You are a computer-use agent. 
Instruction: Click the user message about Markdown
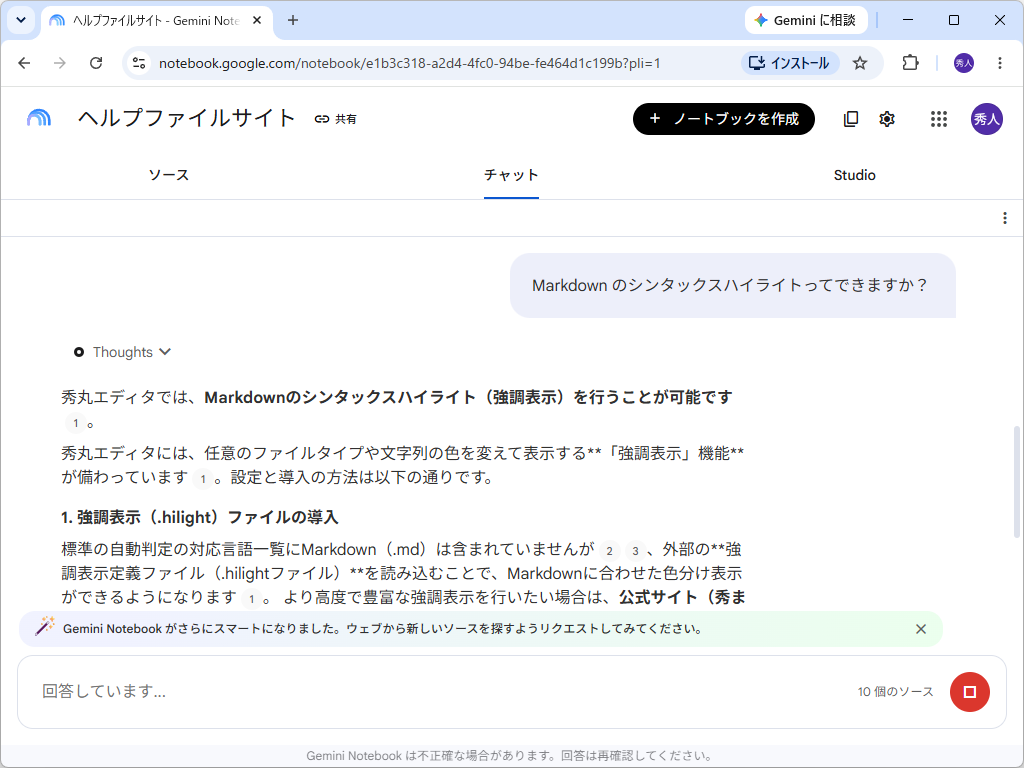point(732,285)
